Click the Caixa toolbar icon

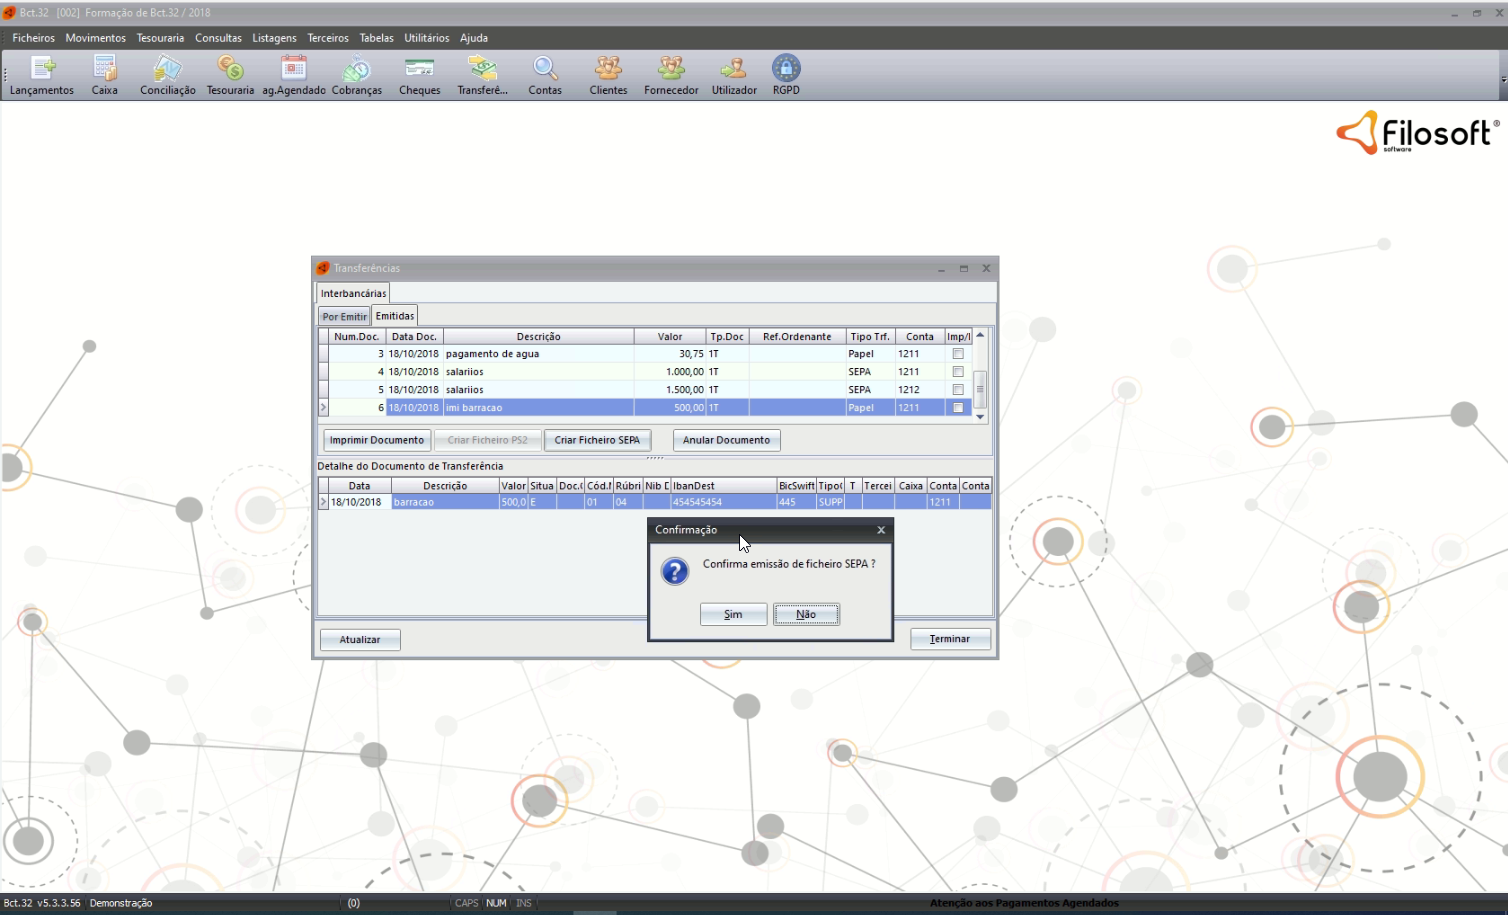[x=105, y=69]
